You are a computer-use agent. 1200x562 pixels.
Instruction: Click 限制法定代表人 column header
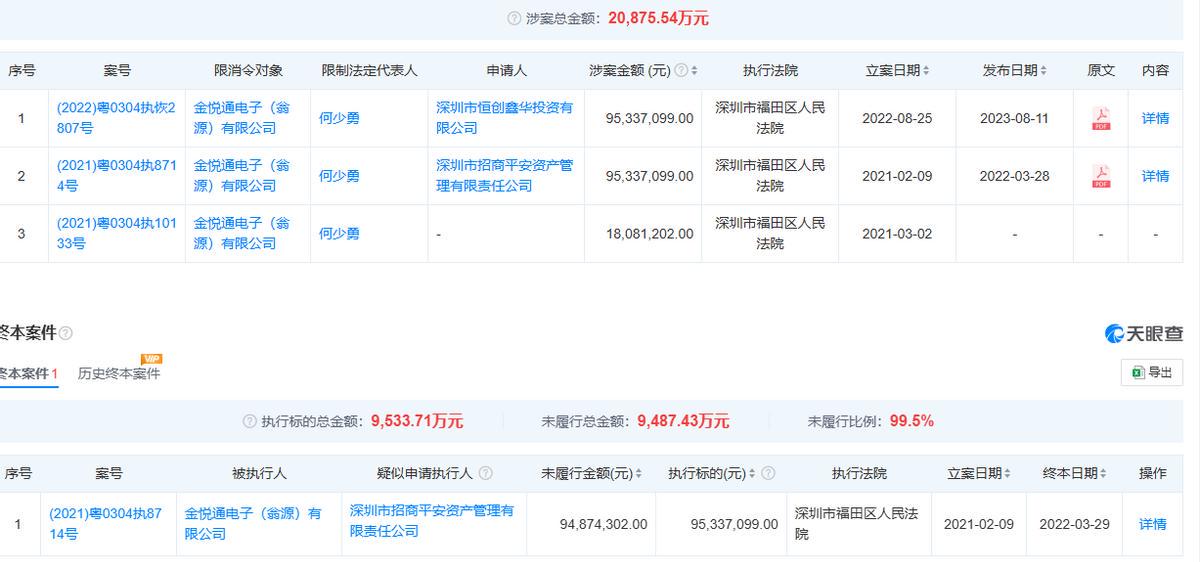point(369,70)
